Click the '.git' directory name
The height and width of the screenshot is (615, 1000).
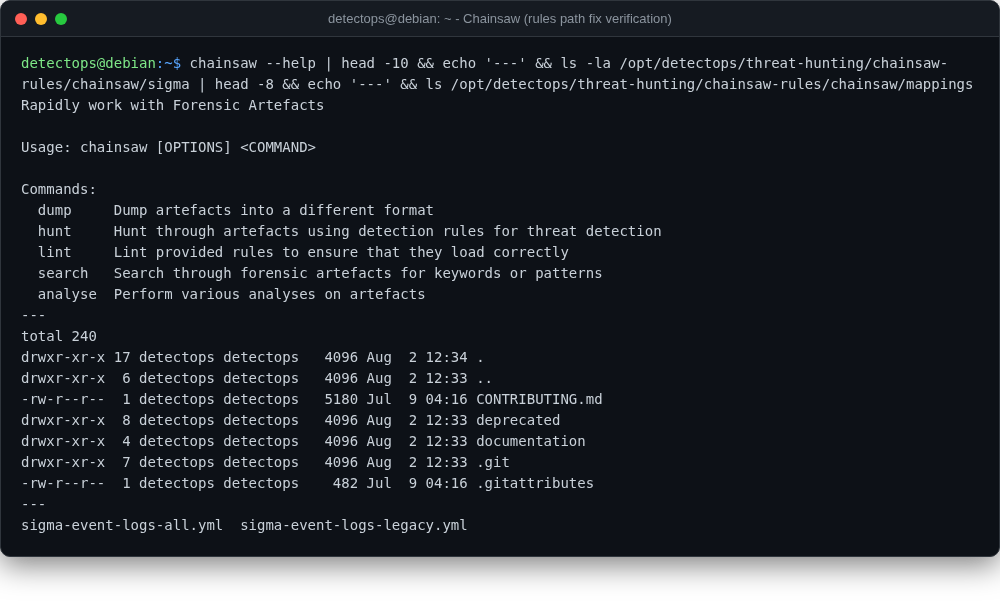tap(492, 463)
